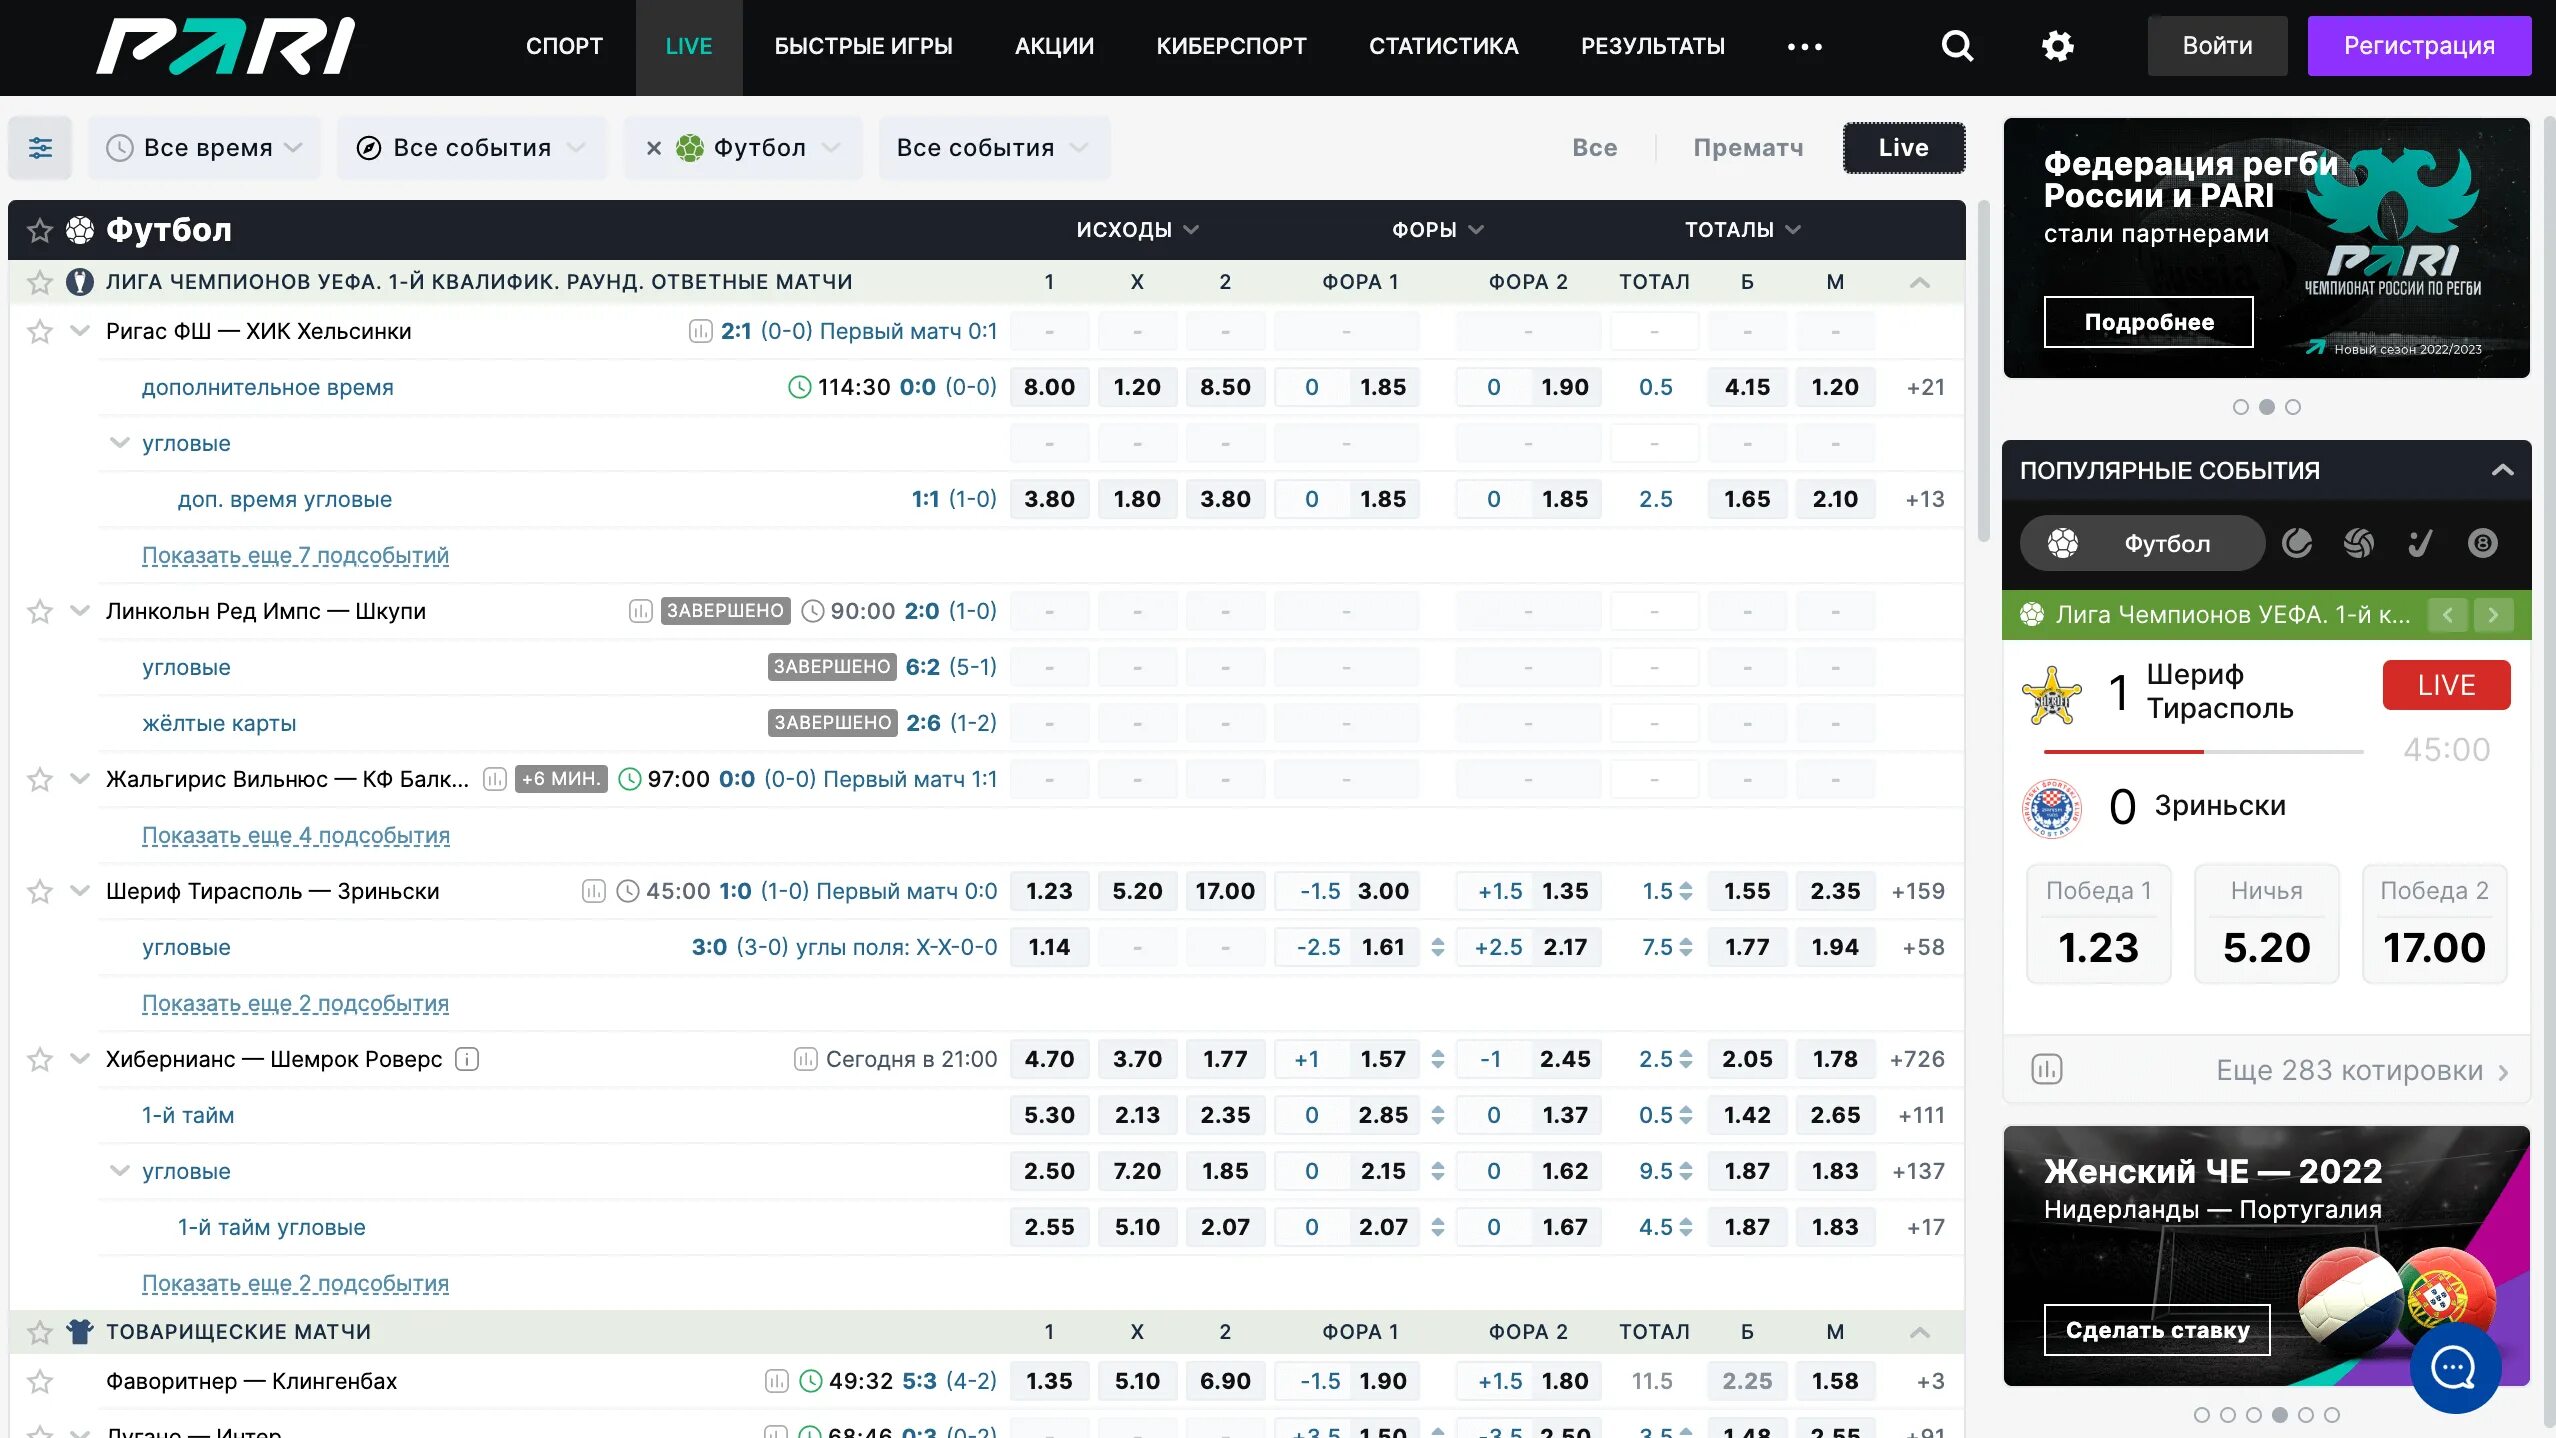This screenshot has width=2556, height=1438.
Task: Open first Все события dropdown with compass
Action: [471, 148]
